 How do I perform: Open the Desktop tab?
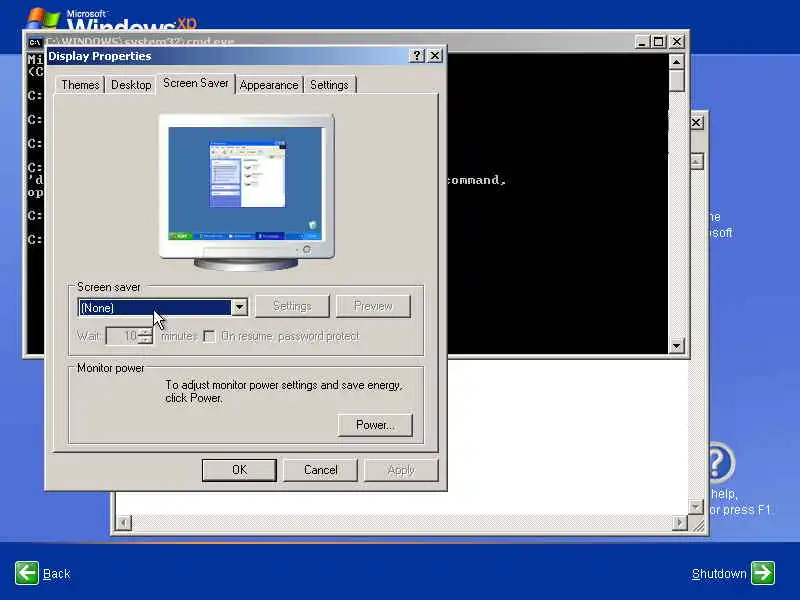[x=131, y=85]
